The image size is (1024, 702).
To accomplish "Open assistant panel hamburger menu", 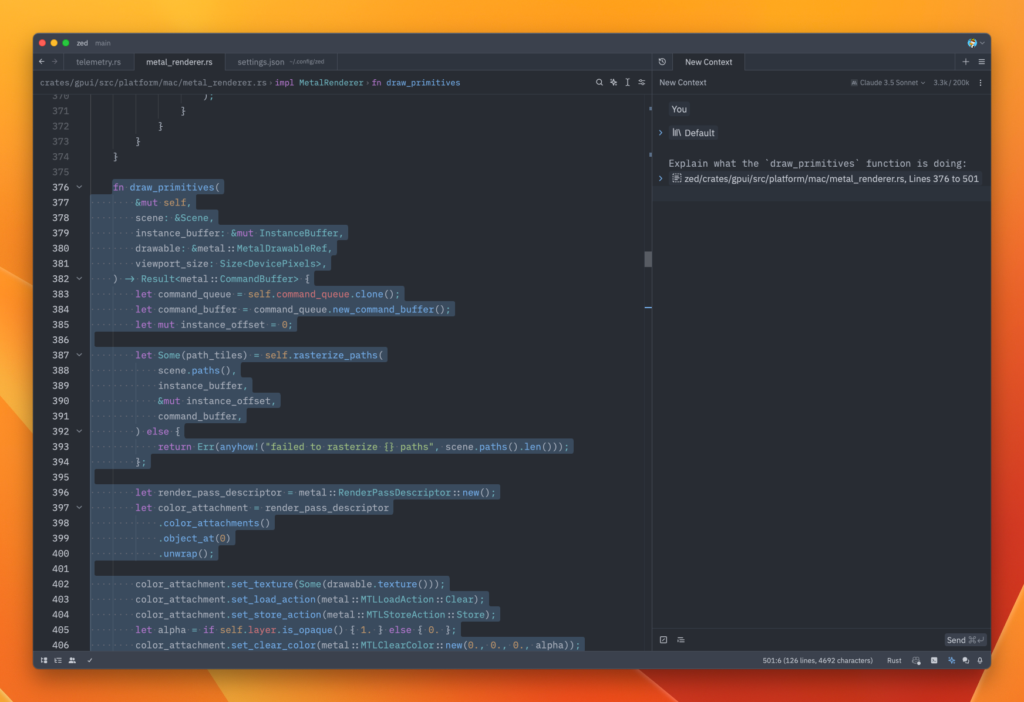I will point(982,61).
